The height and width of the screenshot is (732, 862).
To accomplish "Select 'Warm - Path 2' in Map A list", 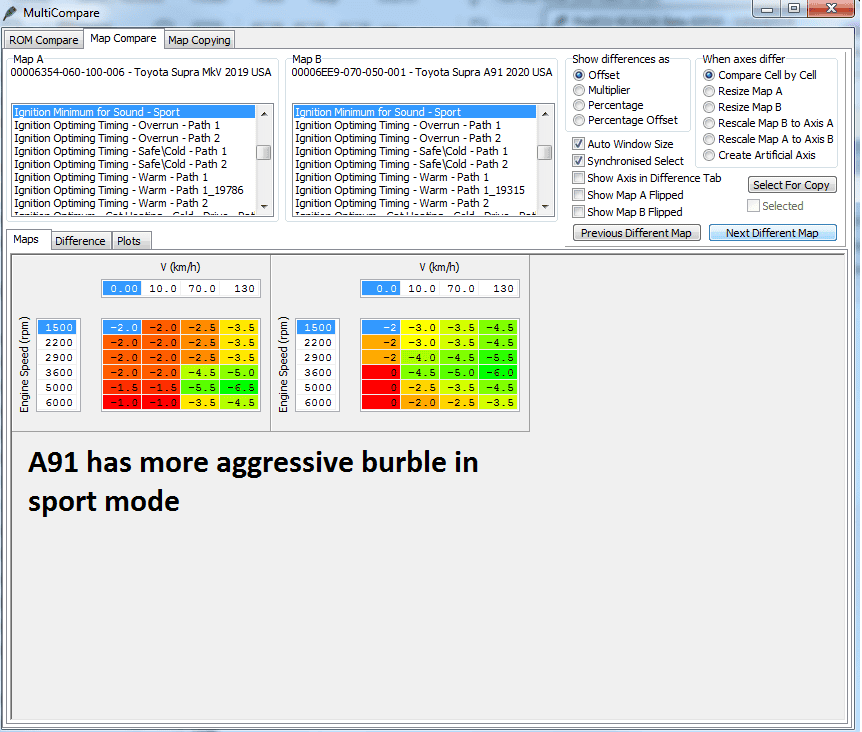I will click(x=134, y=203).
